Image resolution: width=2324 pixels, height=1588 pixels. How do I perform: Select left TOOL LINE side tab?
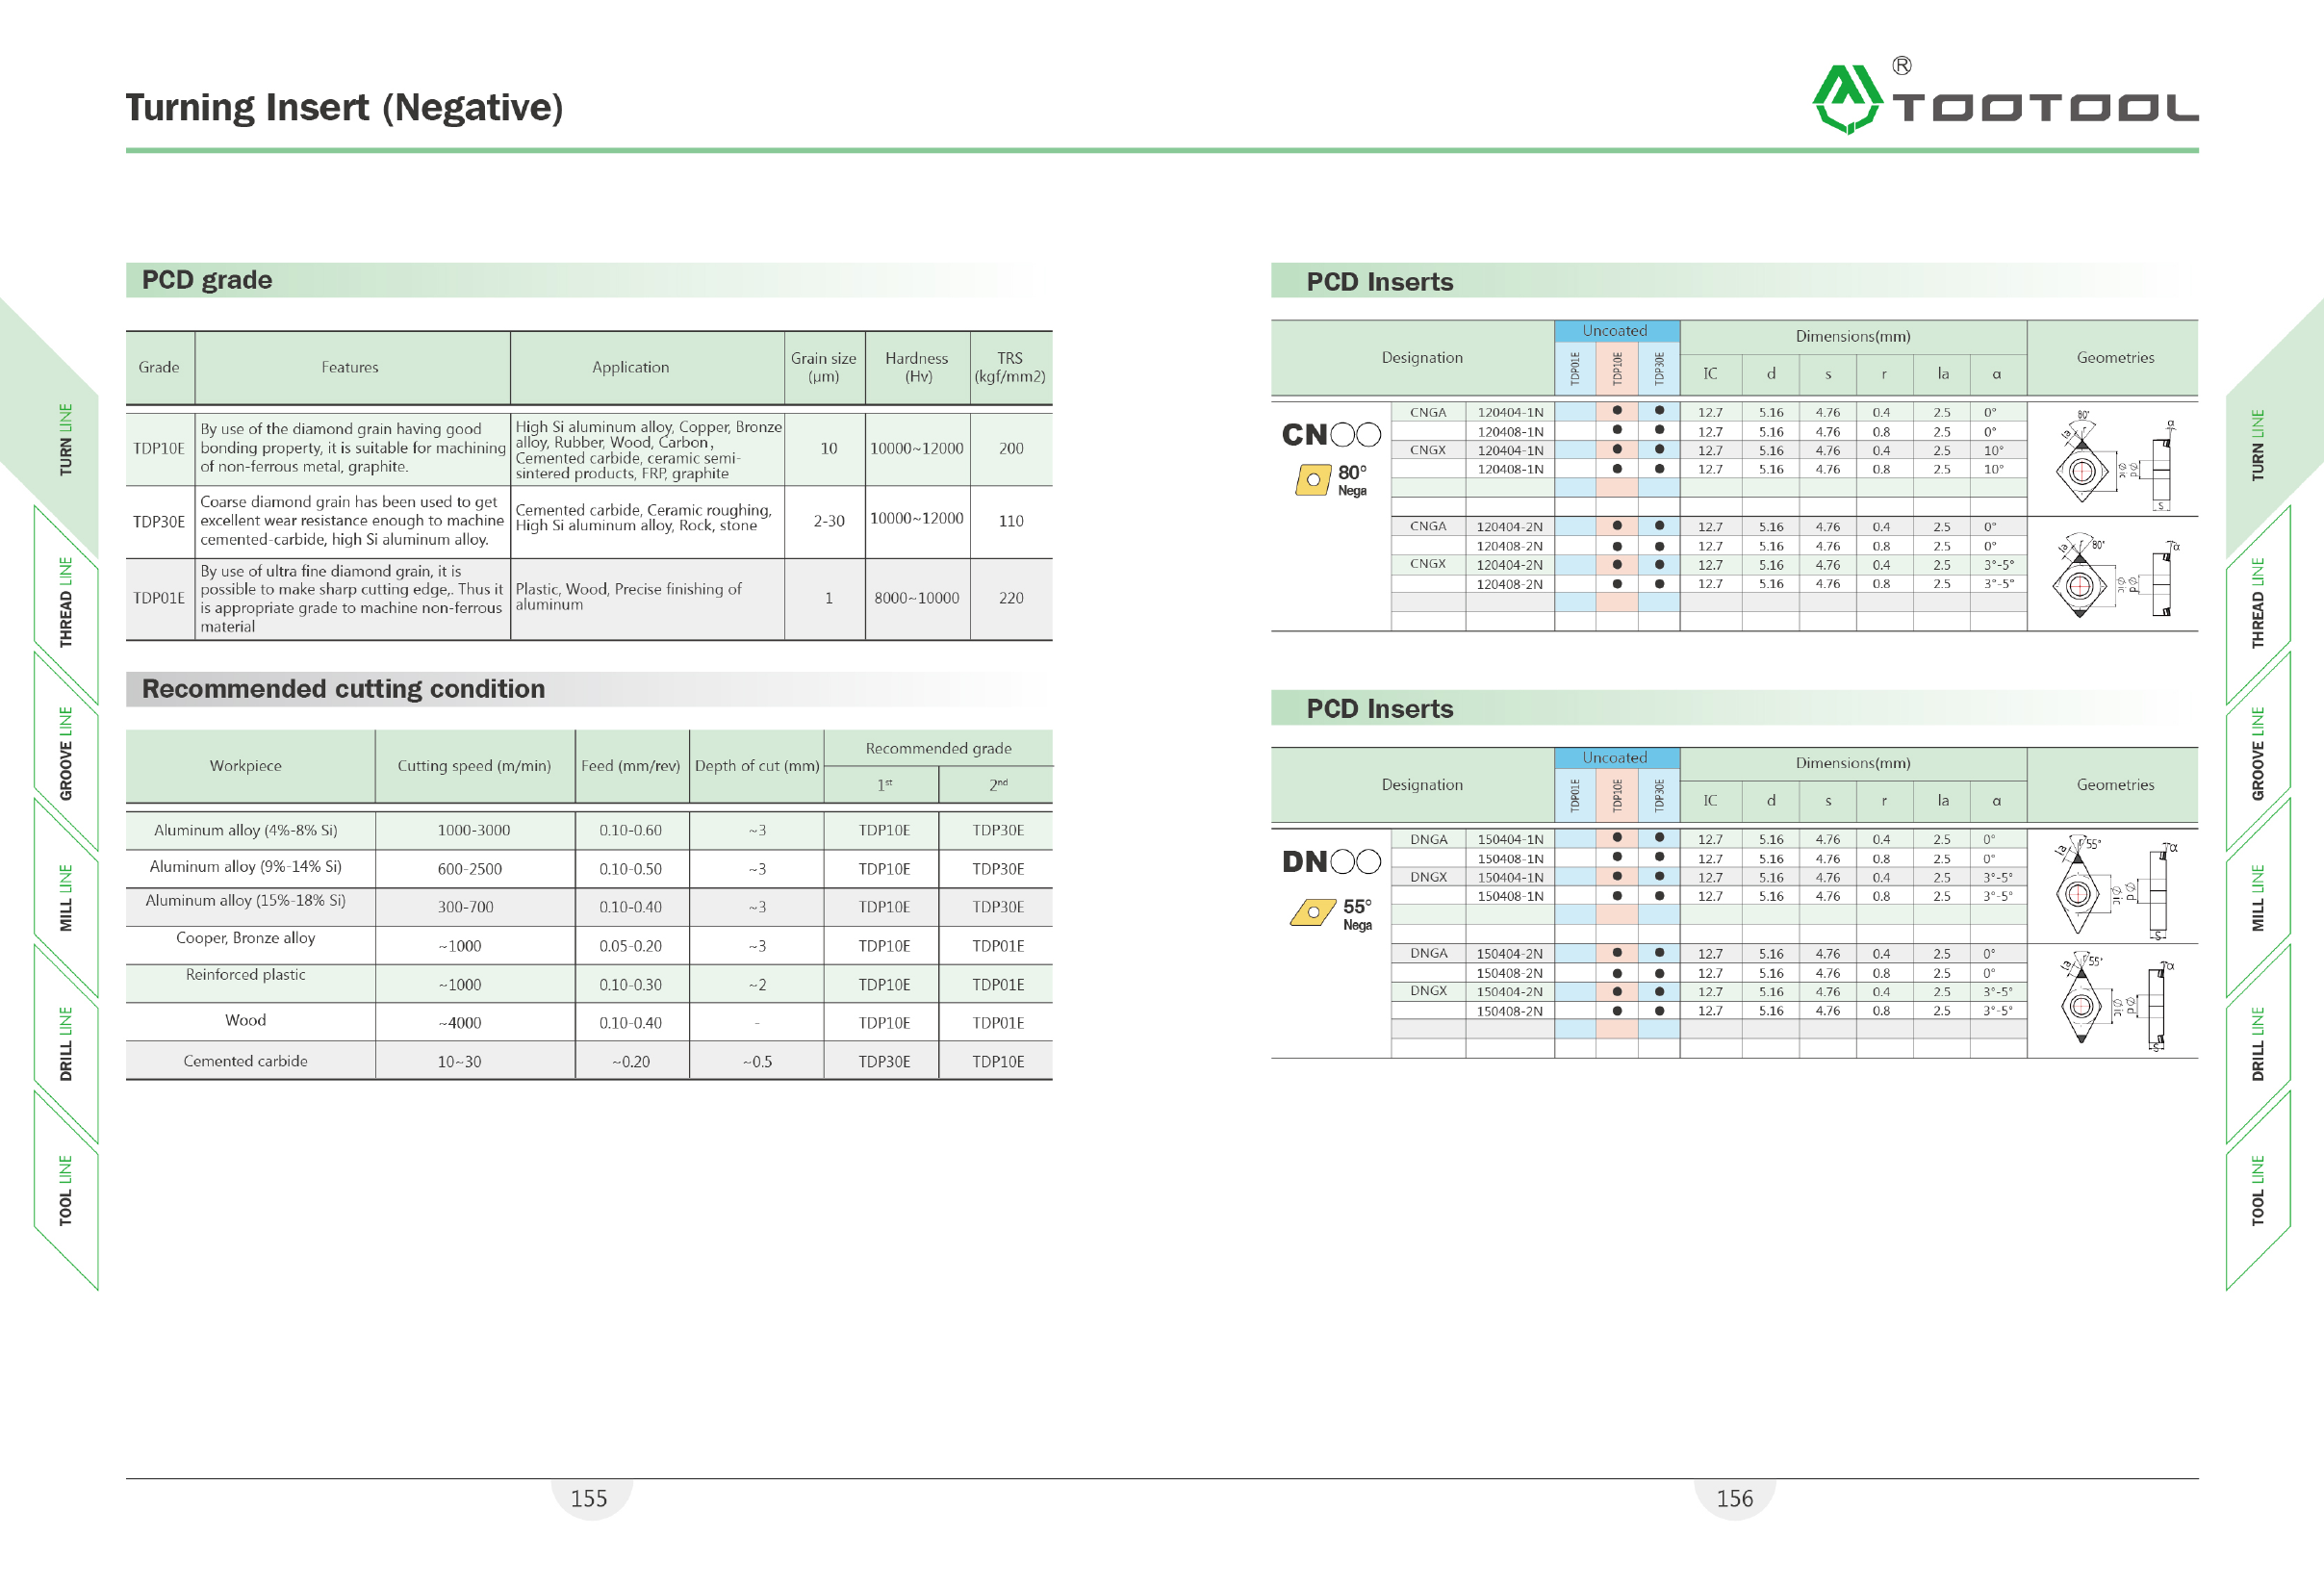click(x=66, y=1191)
